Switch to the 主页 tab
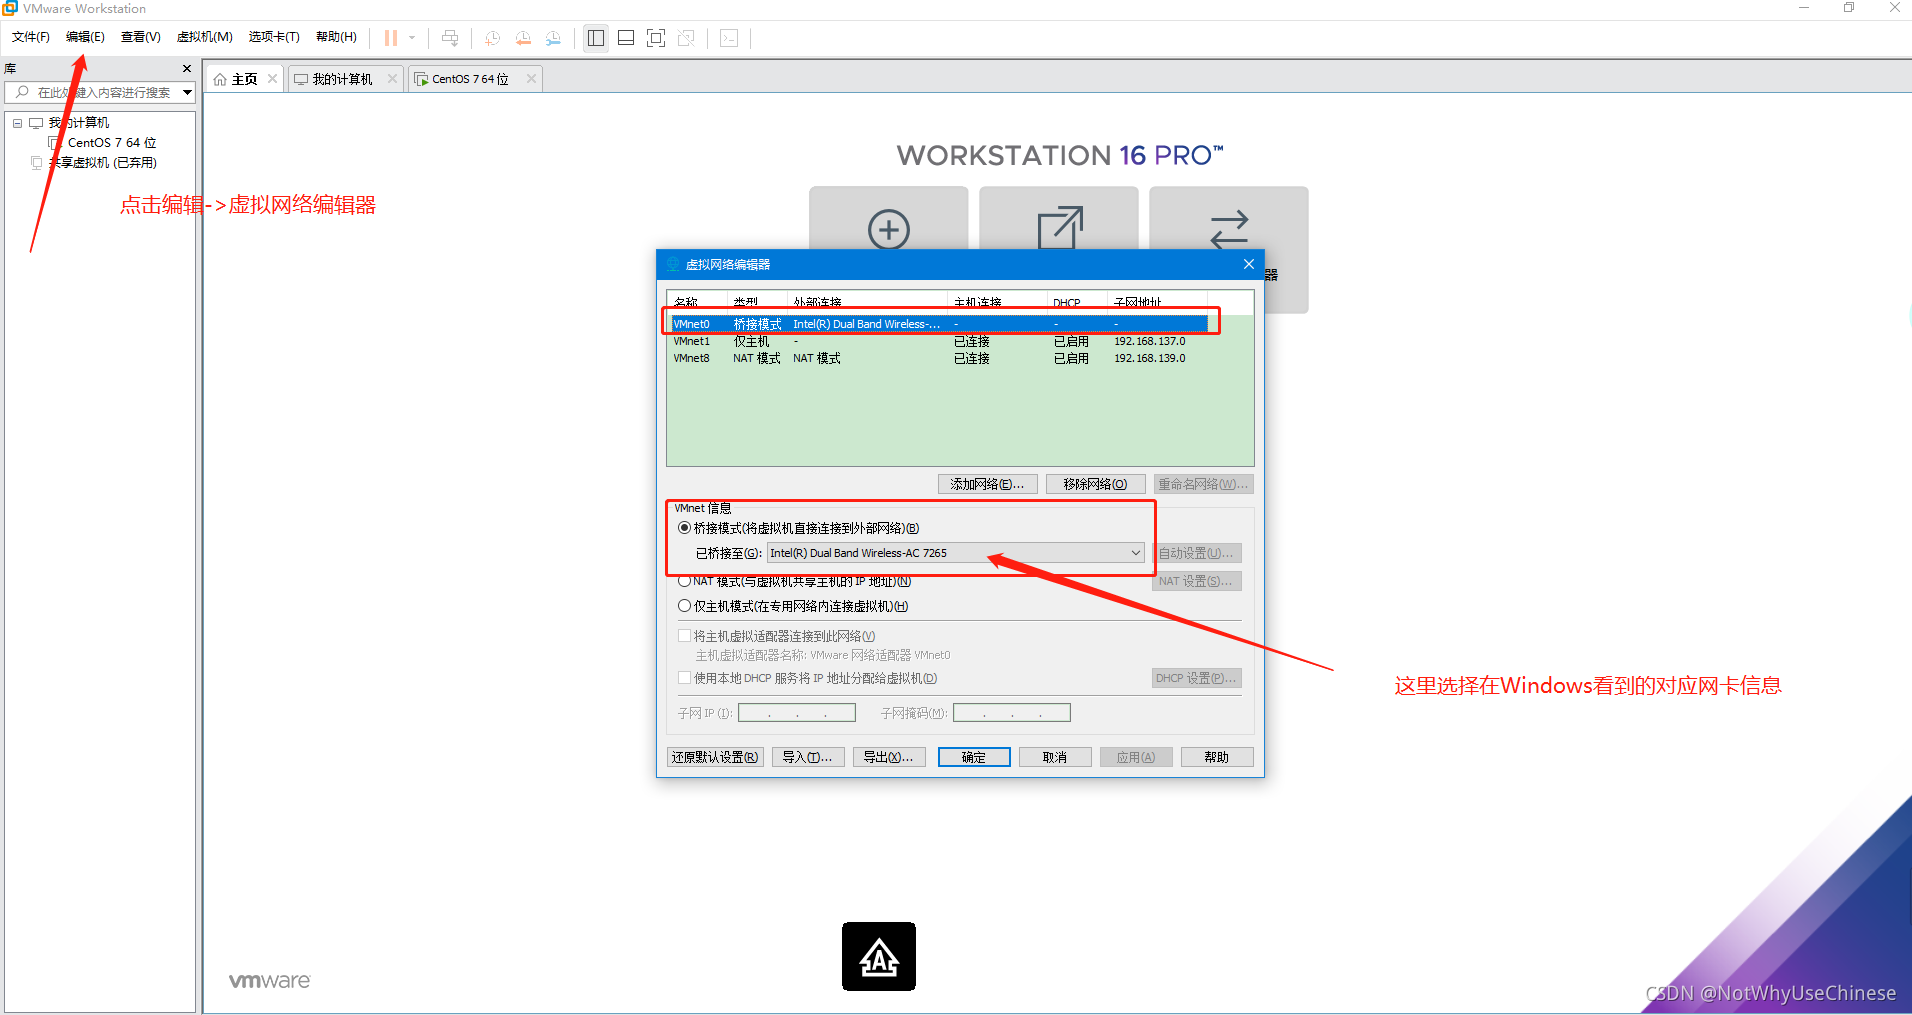Screen dimensions: 1912x1015 pyautogui.click(x=244, y=79)
